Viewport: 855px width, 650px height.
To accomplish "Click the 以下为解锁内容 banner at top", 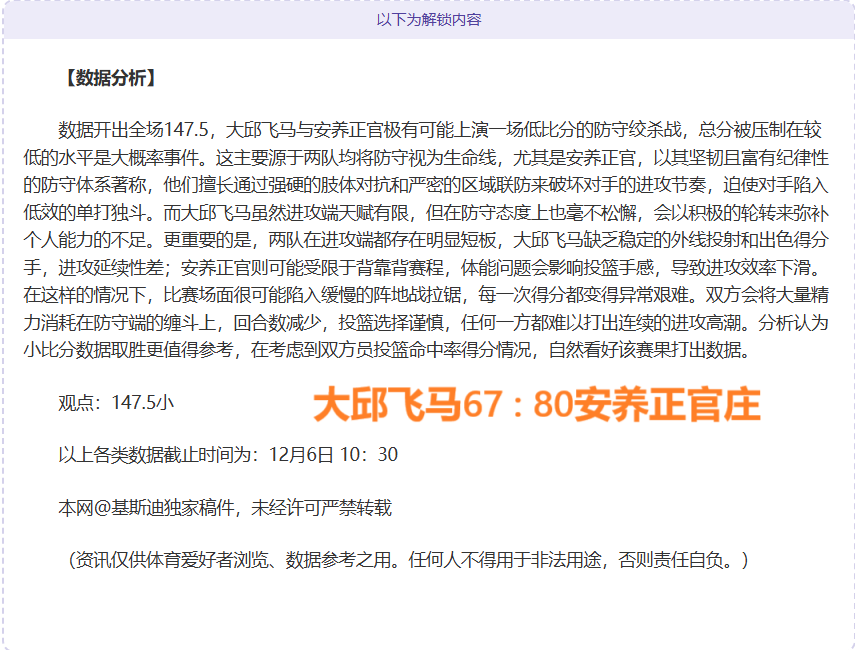I will 428,20.
